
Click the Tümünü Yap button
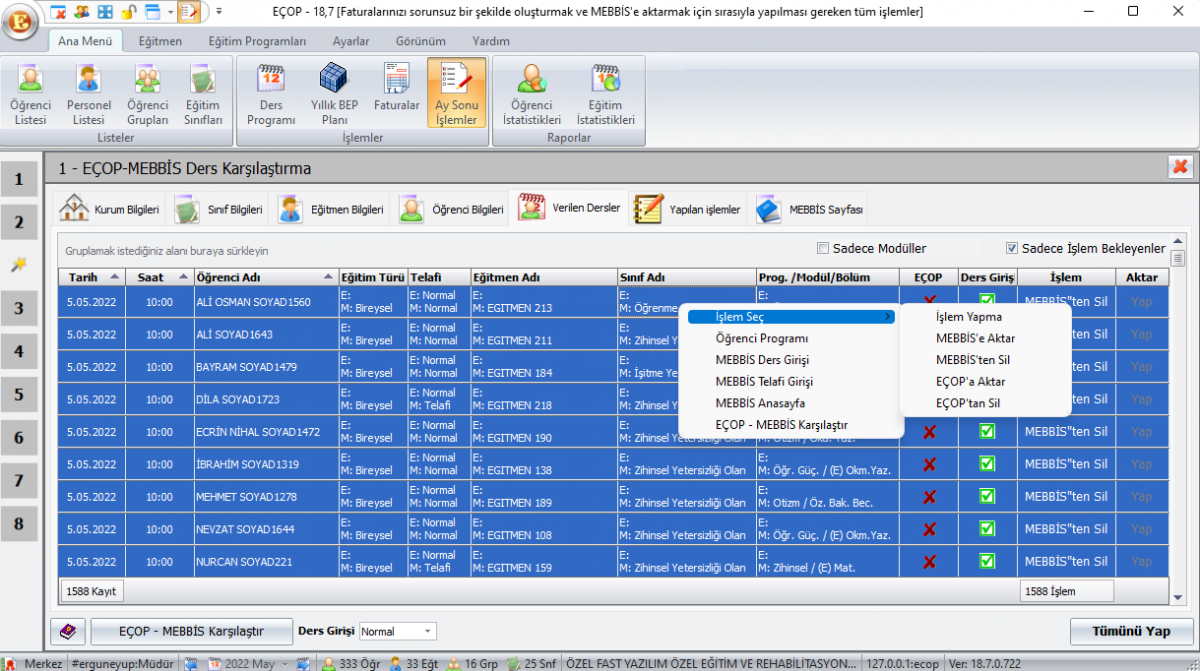coord(1130,631)
